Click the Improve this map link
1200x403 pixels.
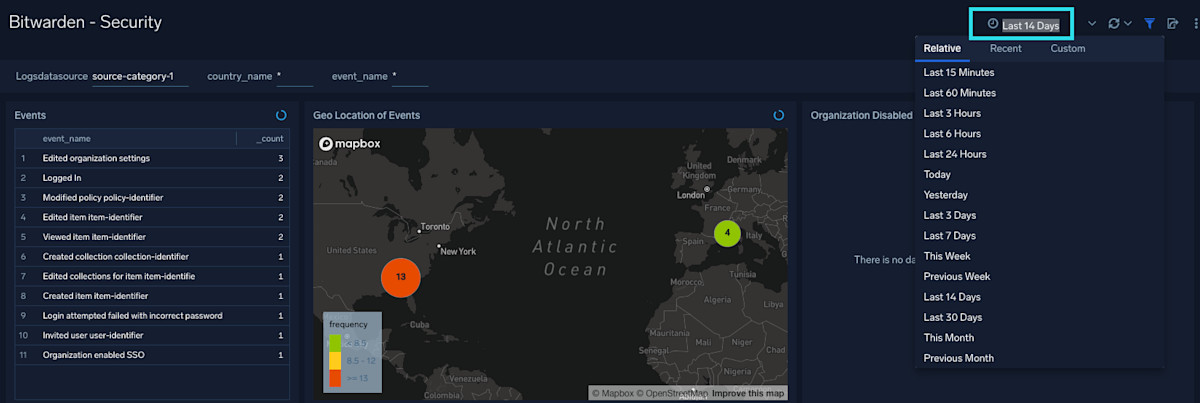pyautogui.click(x=748, y=393)
